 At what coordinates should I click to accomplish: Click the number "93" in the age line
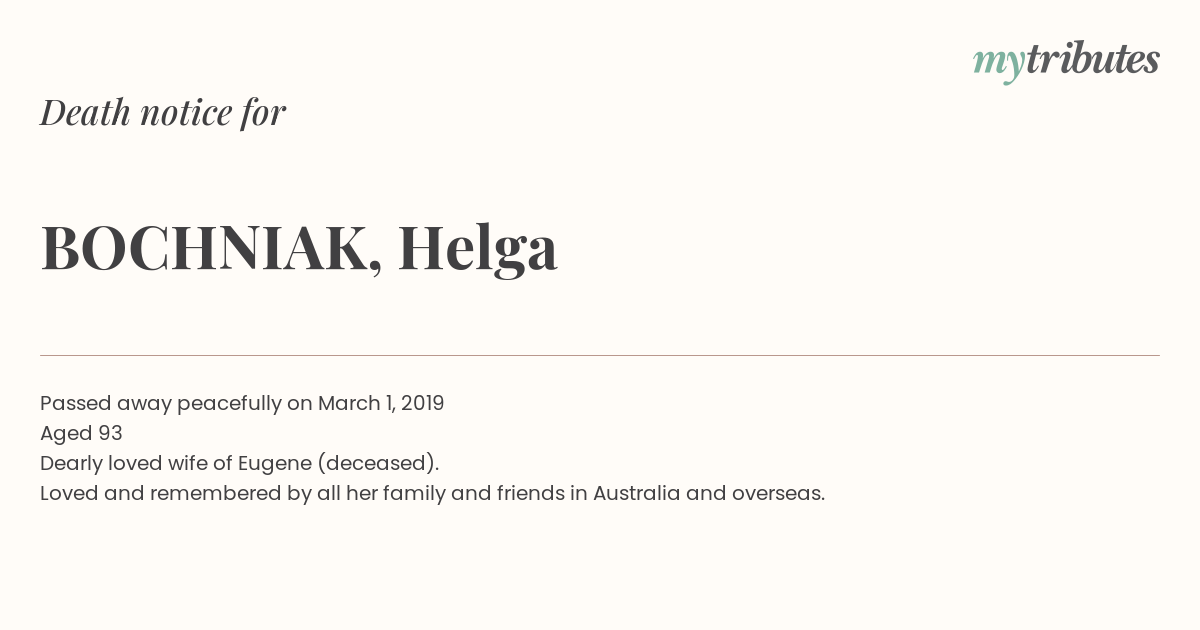(x=110, y=433)
